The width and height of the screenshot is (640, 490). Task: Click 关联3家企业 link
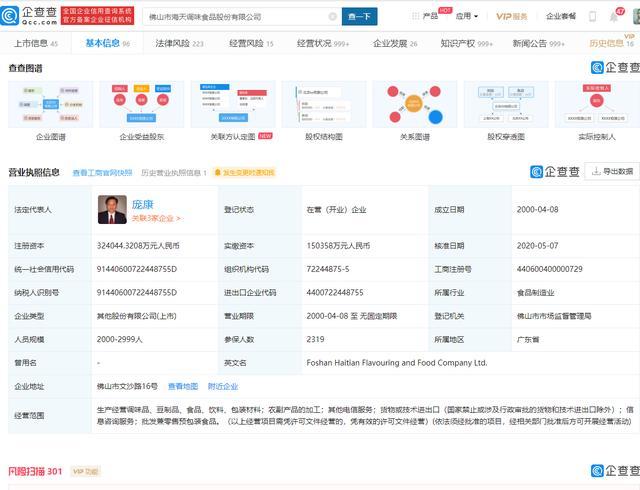pos(156,218)
